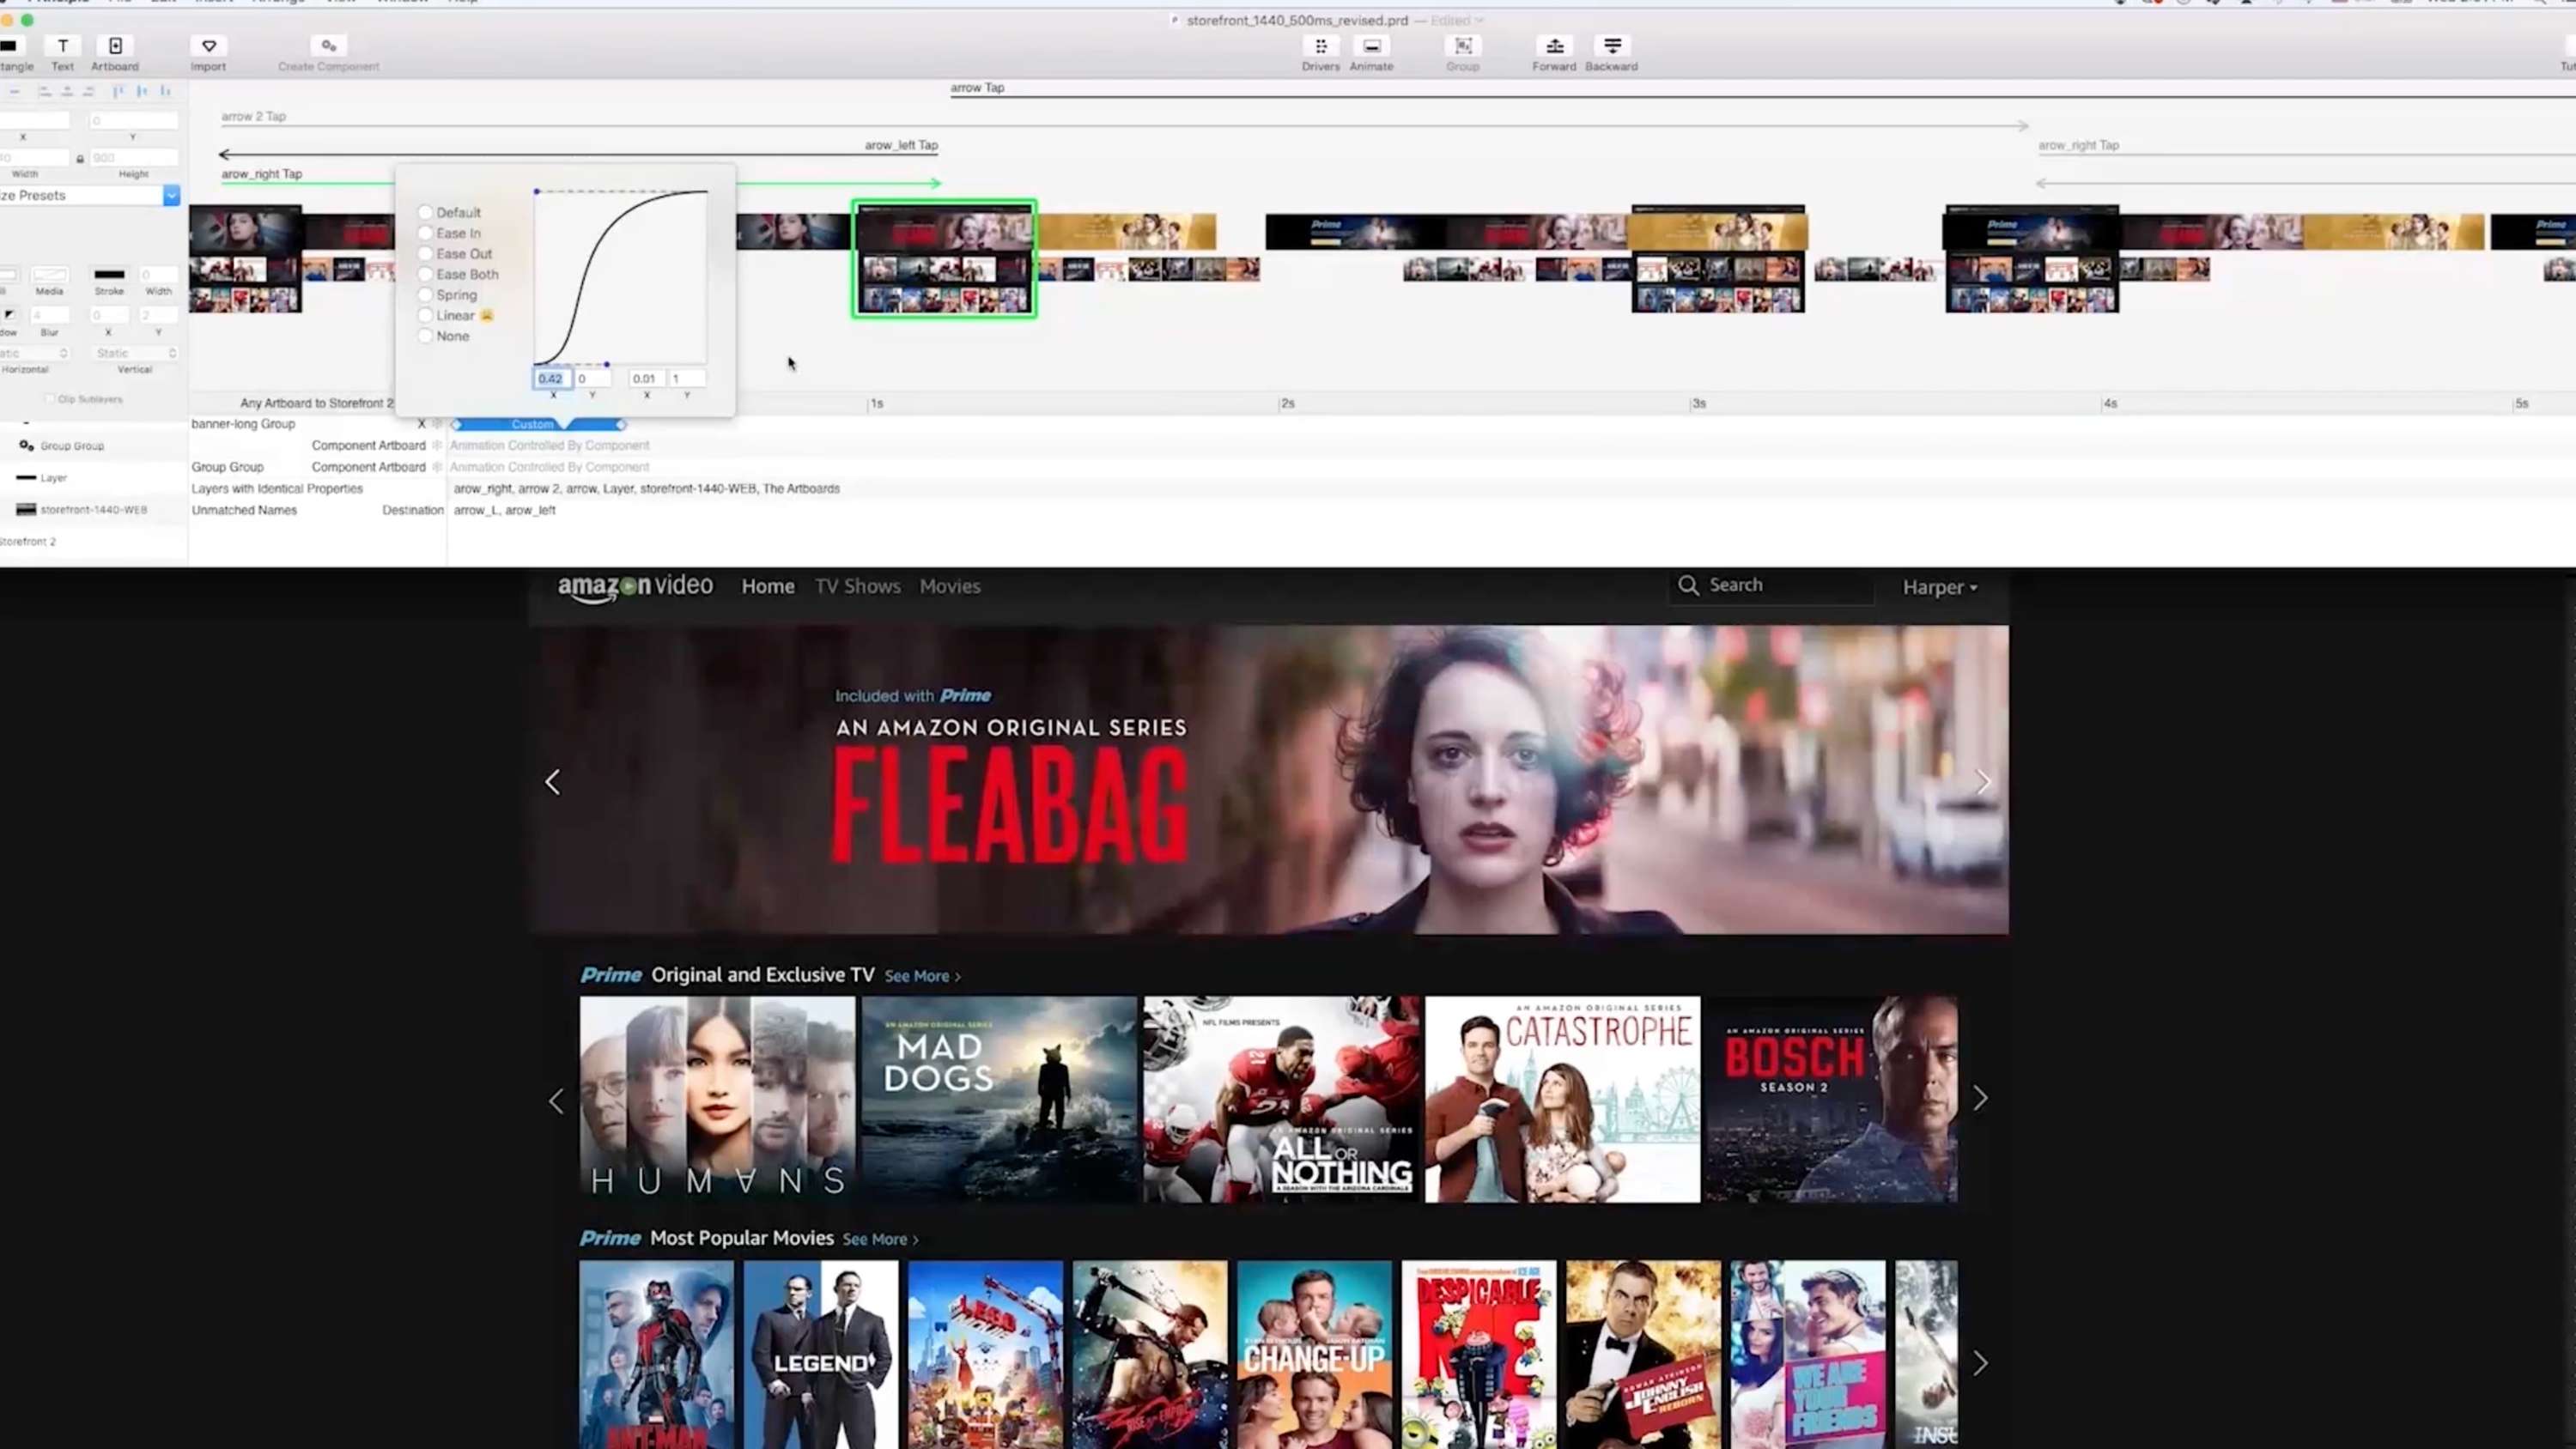
Task: Select the Default easing option
Action: [425, 212]
